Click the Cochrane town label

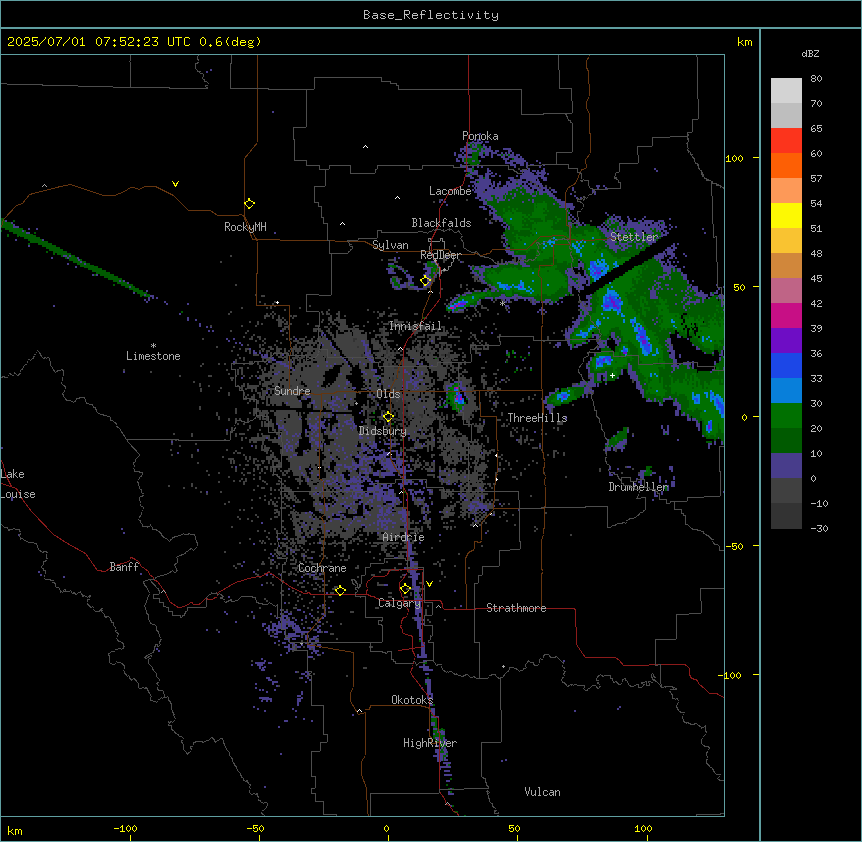click(322, 568)
